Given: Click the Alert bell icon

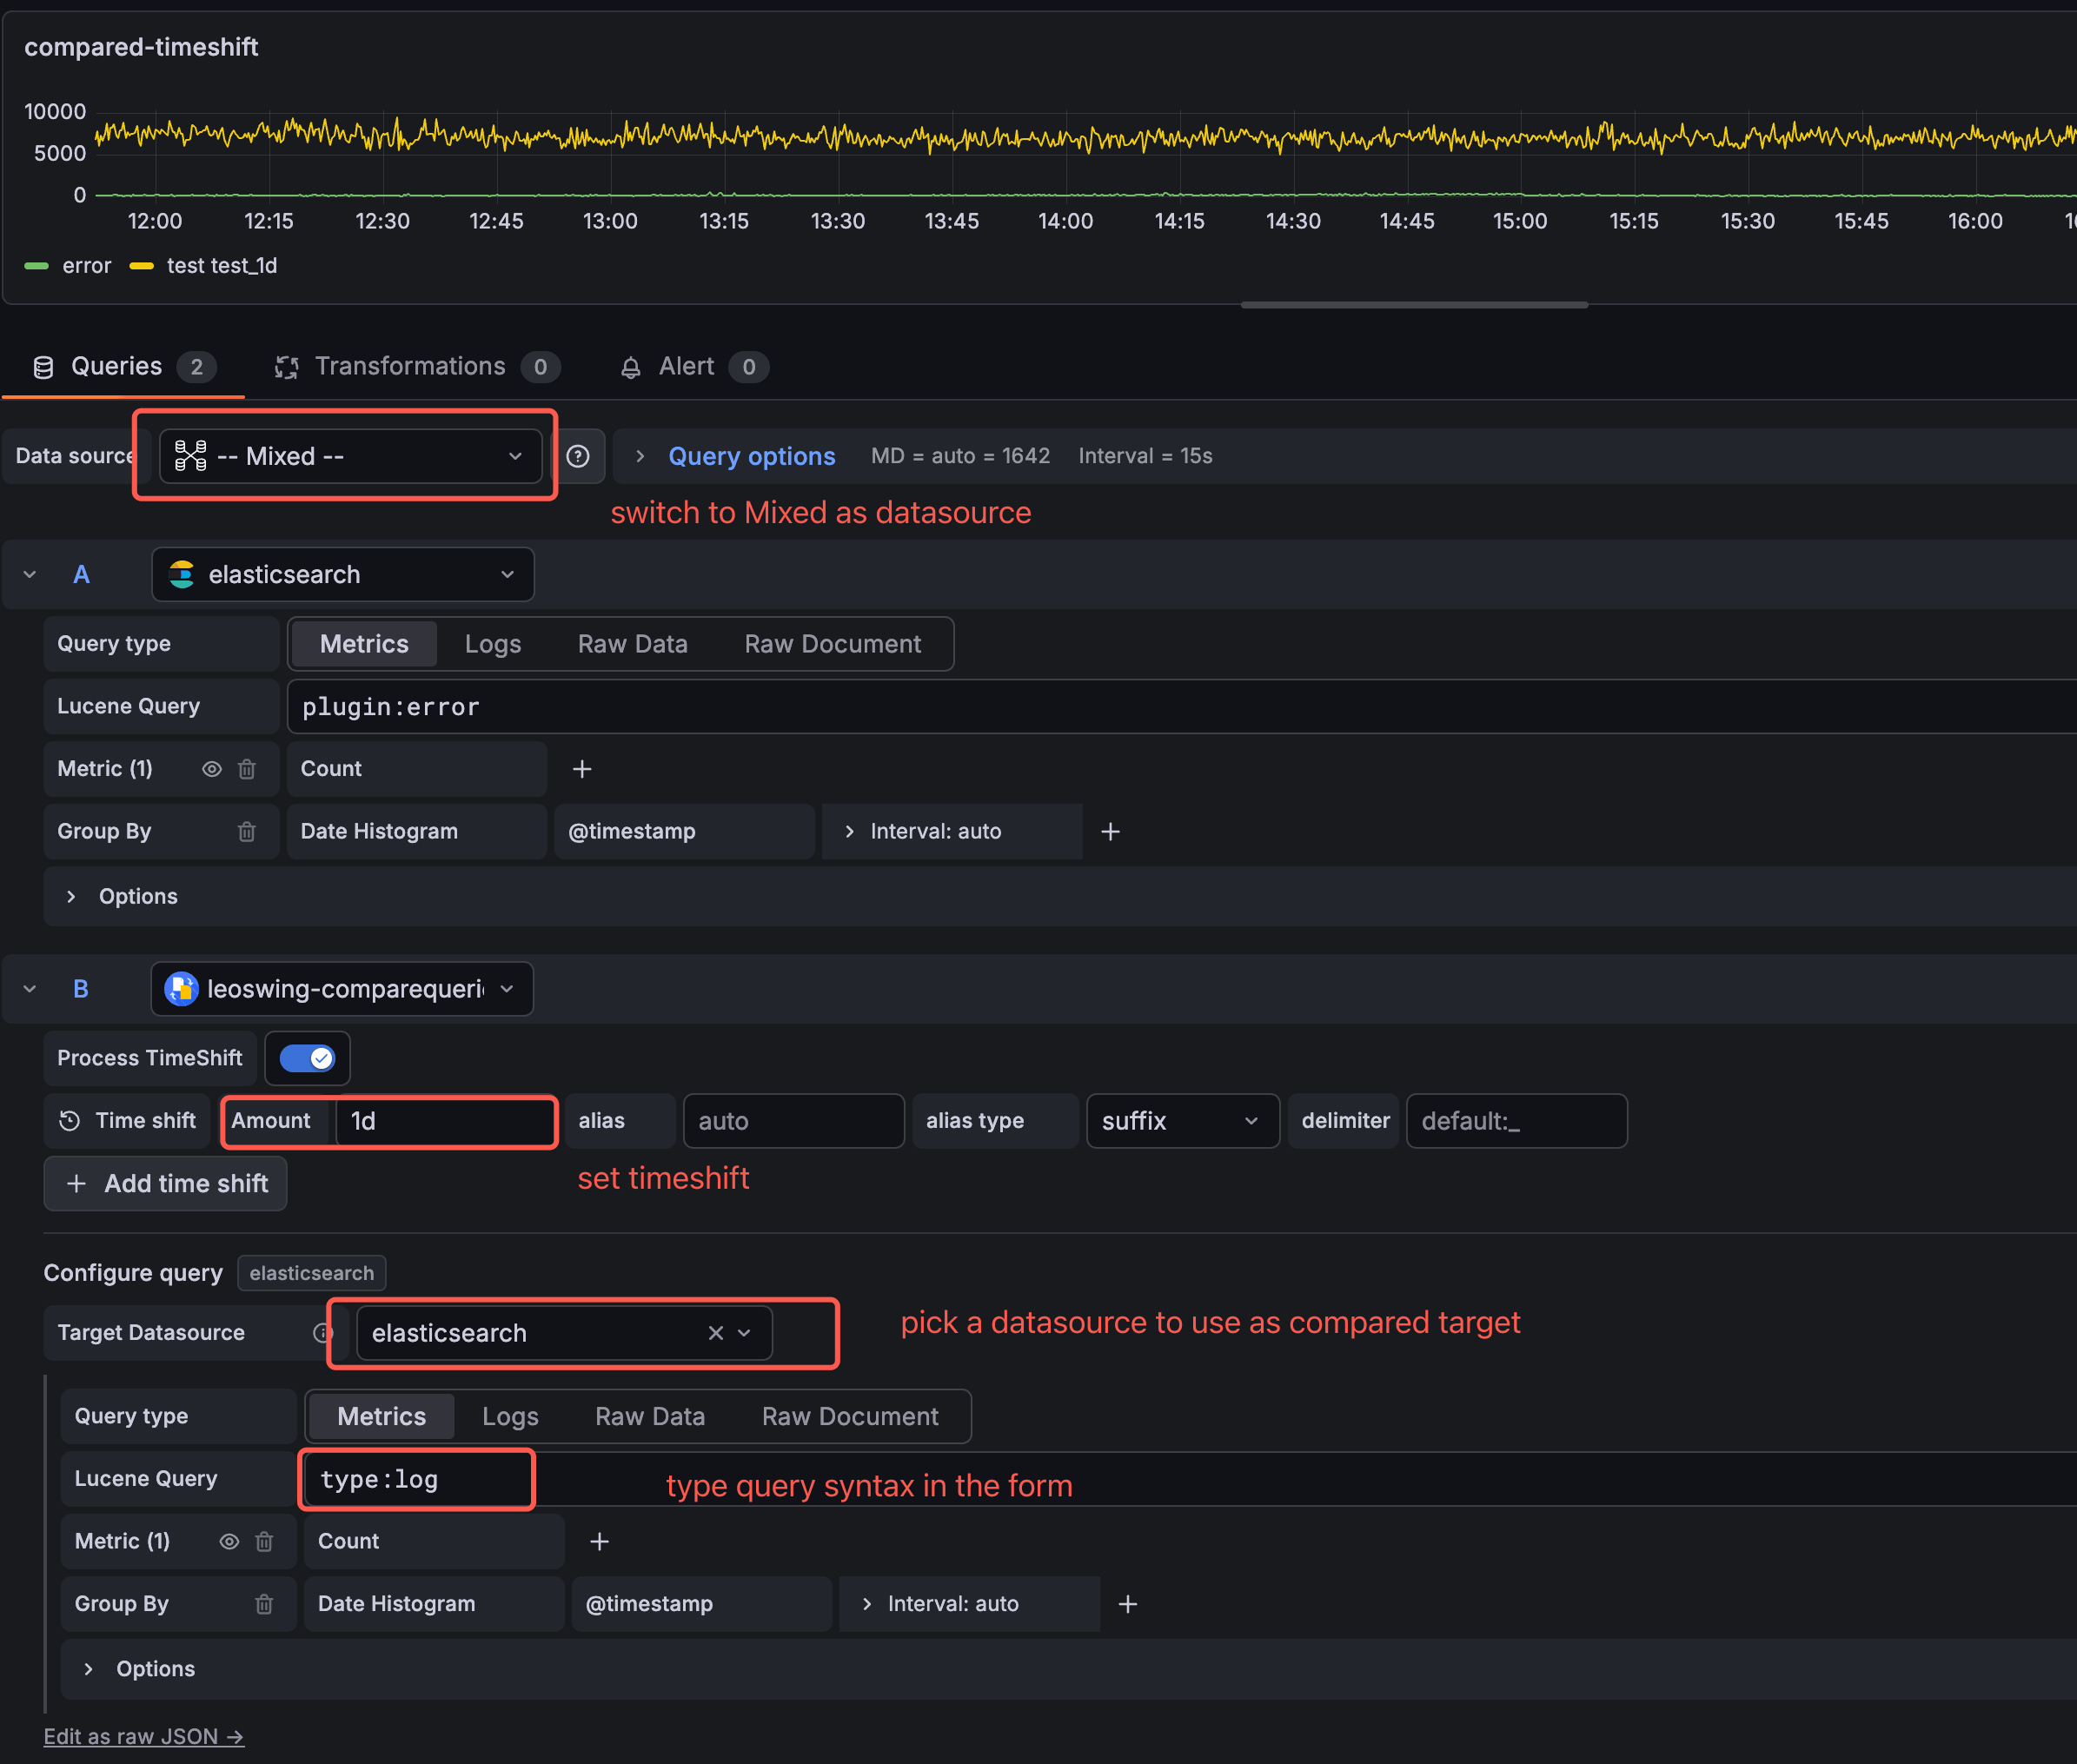Looking at the screenshot, I should [630, 368].
